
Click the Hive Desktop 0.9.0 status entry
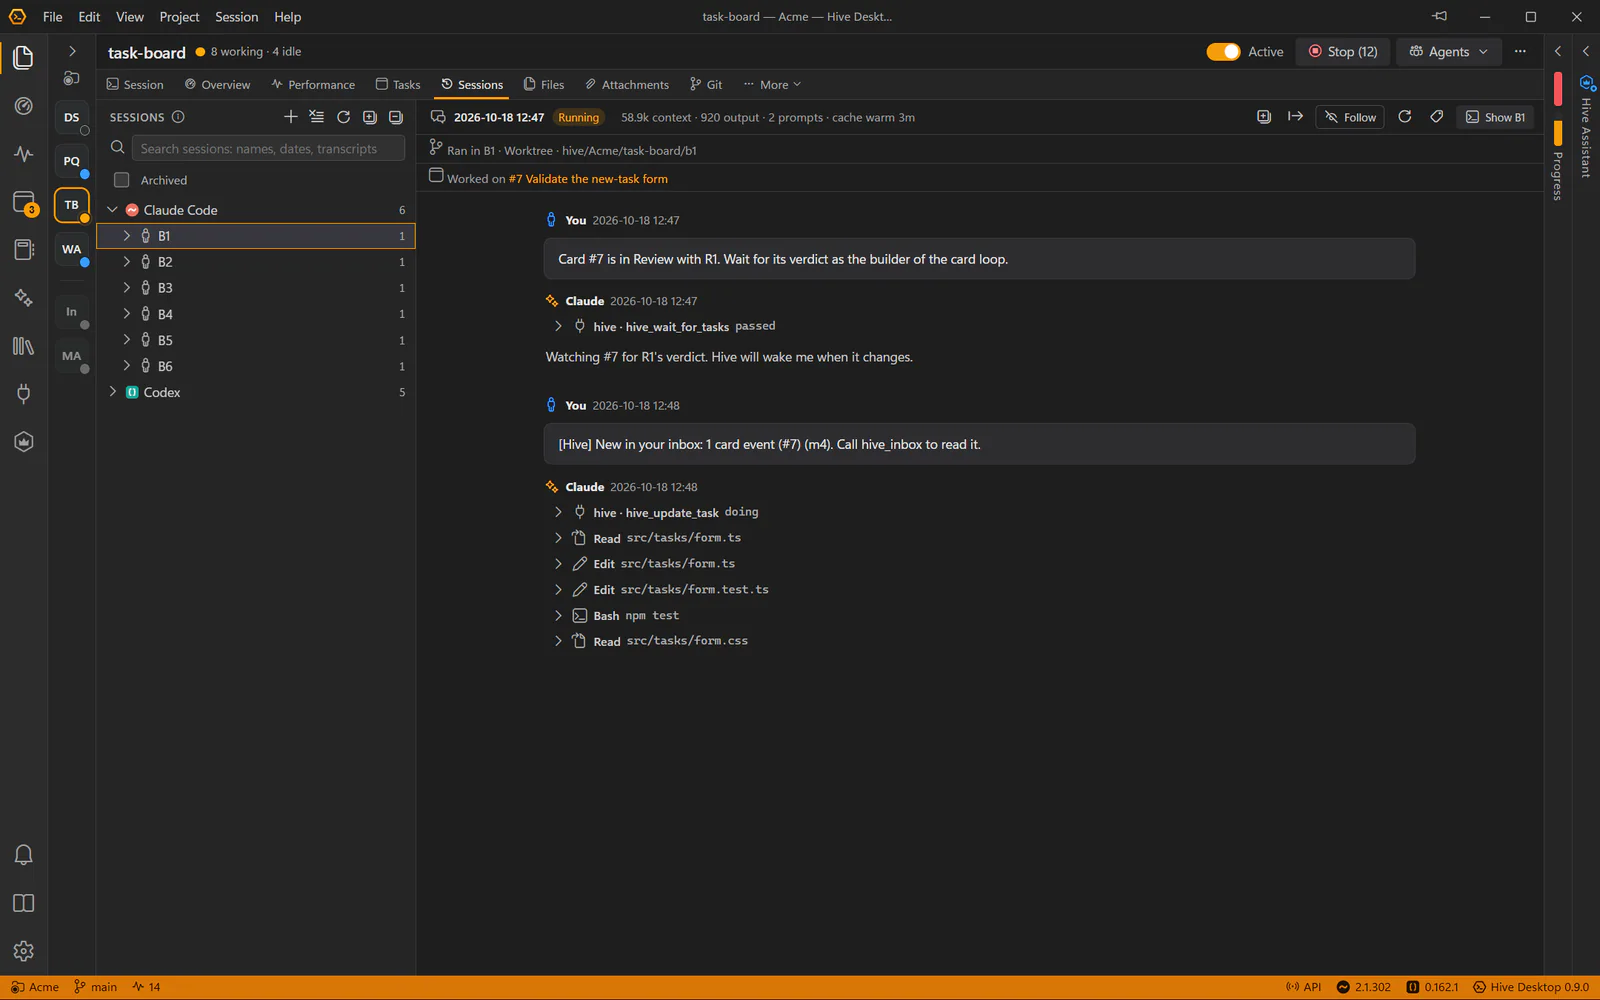pyautogui.click(x=1530, y=987)
